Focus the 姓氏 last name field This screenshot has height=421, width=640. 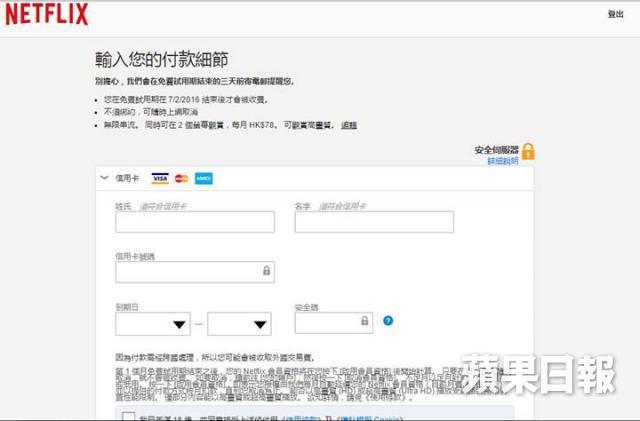tap(195, 222)
